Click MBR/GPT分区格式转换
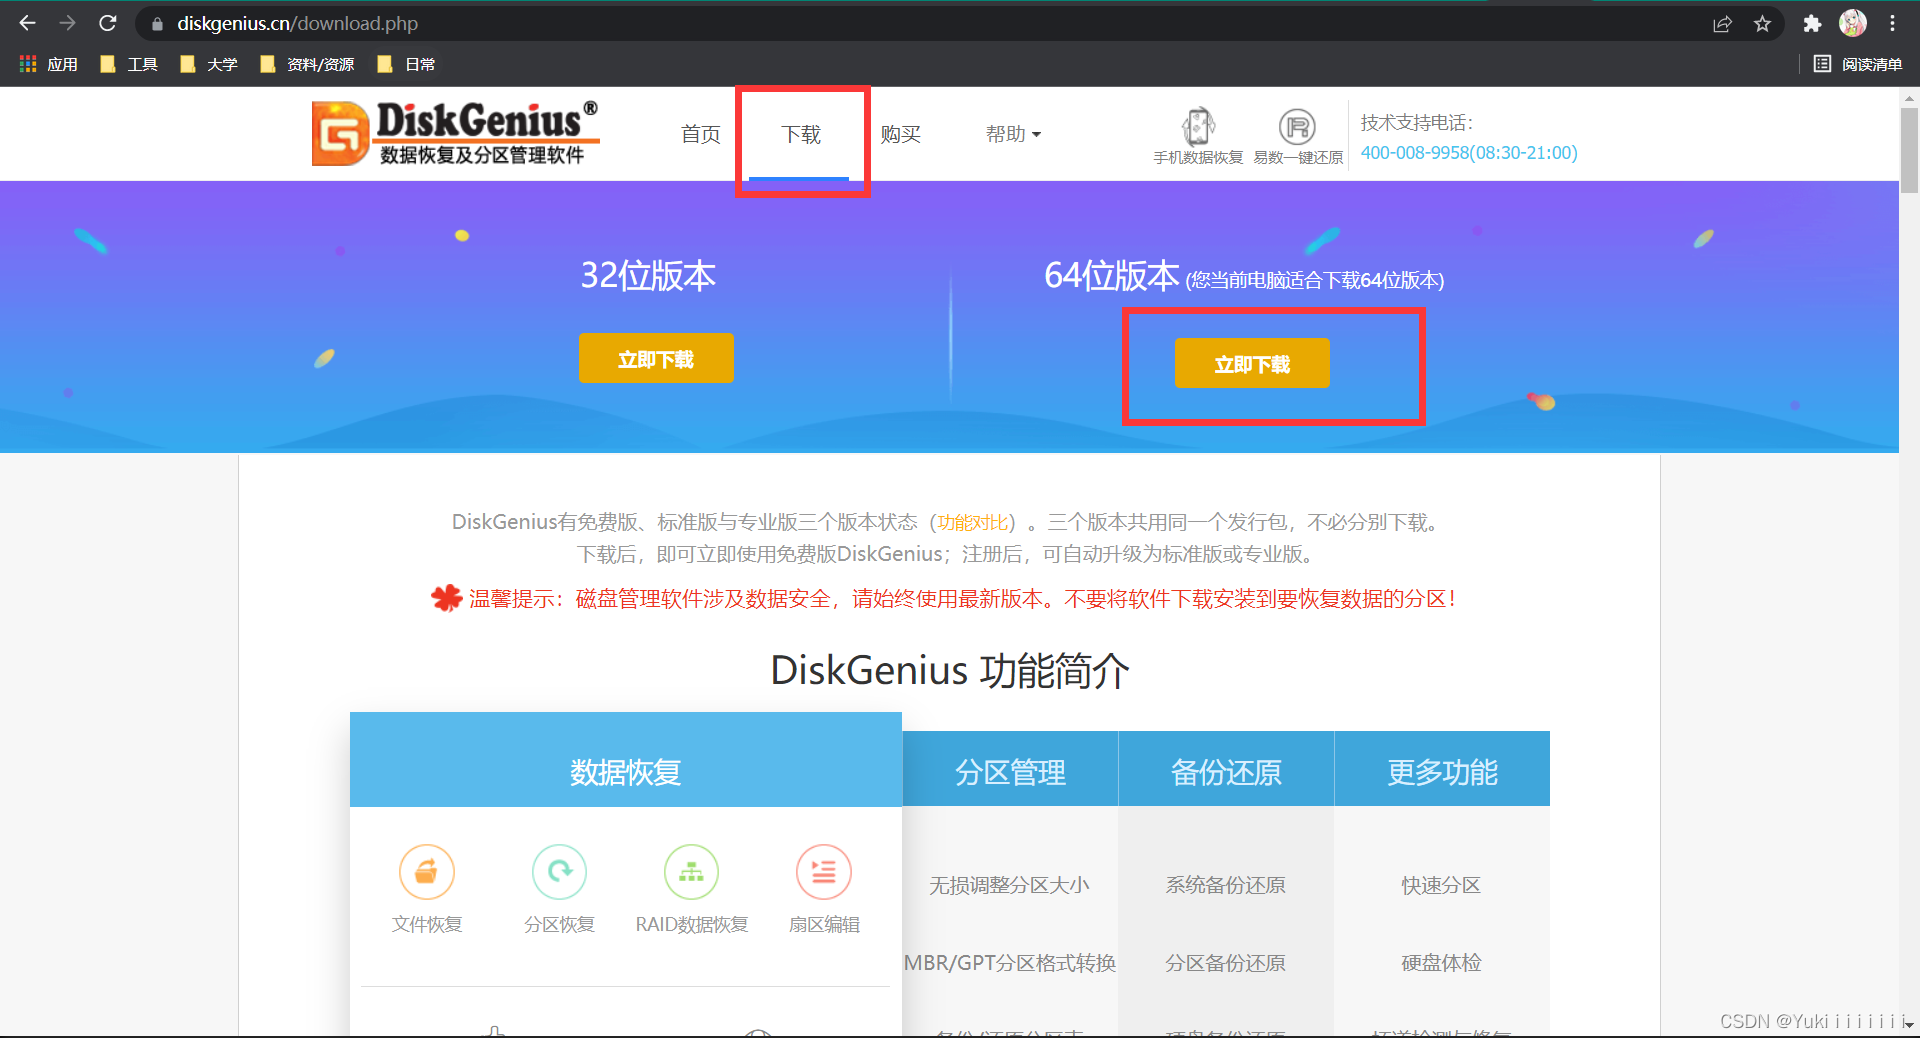 point(1010,963)
